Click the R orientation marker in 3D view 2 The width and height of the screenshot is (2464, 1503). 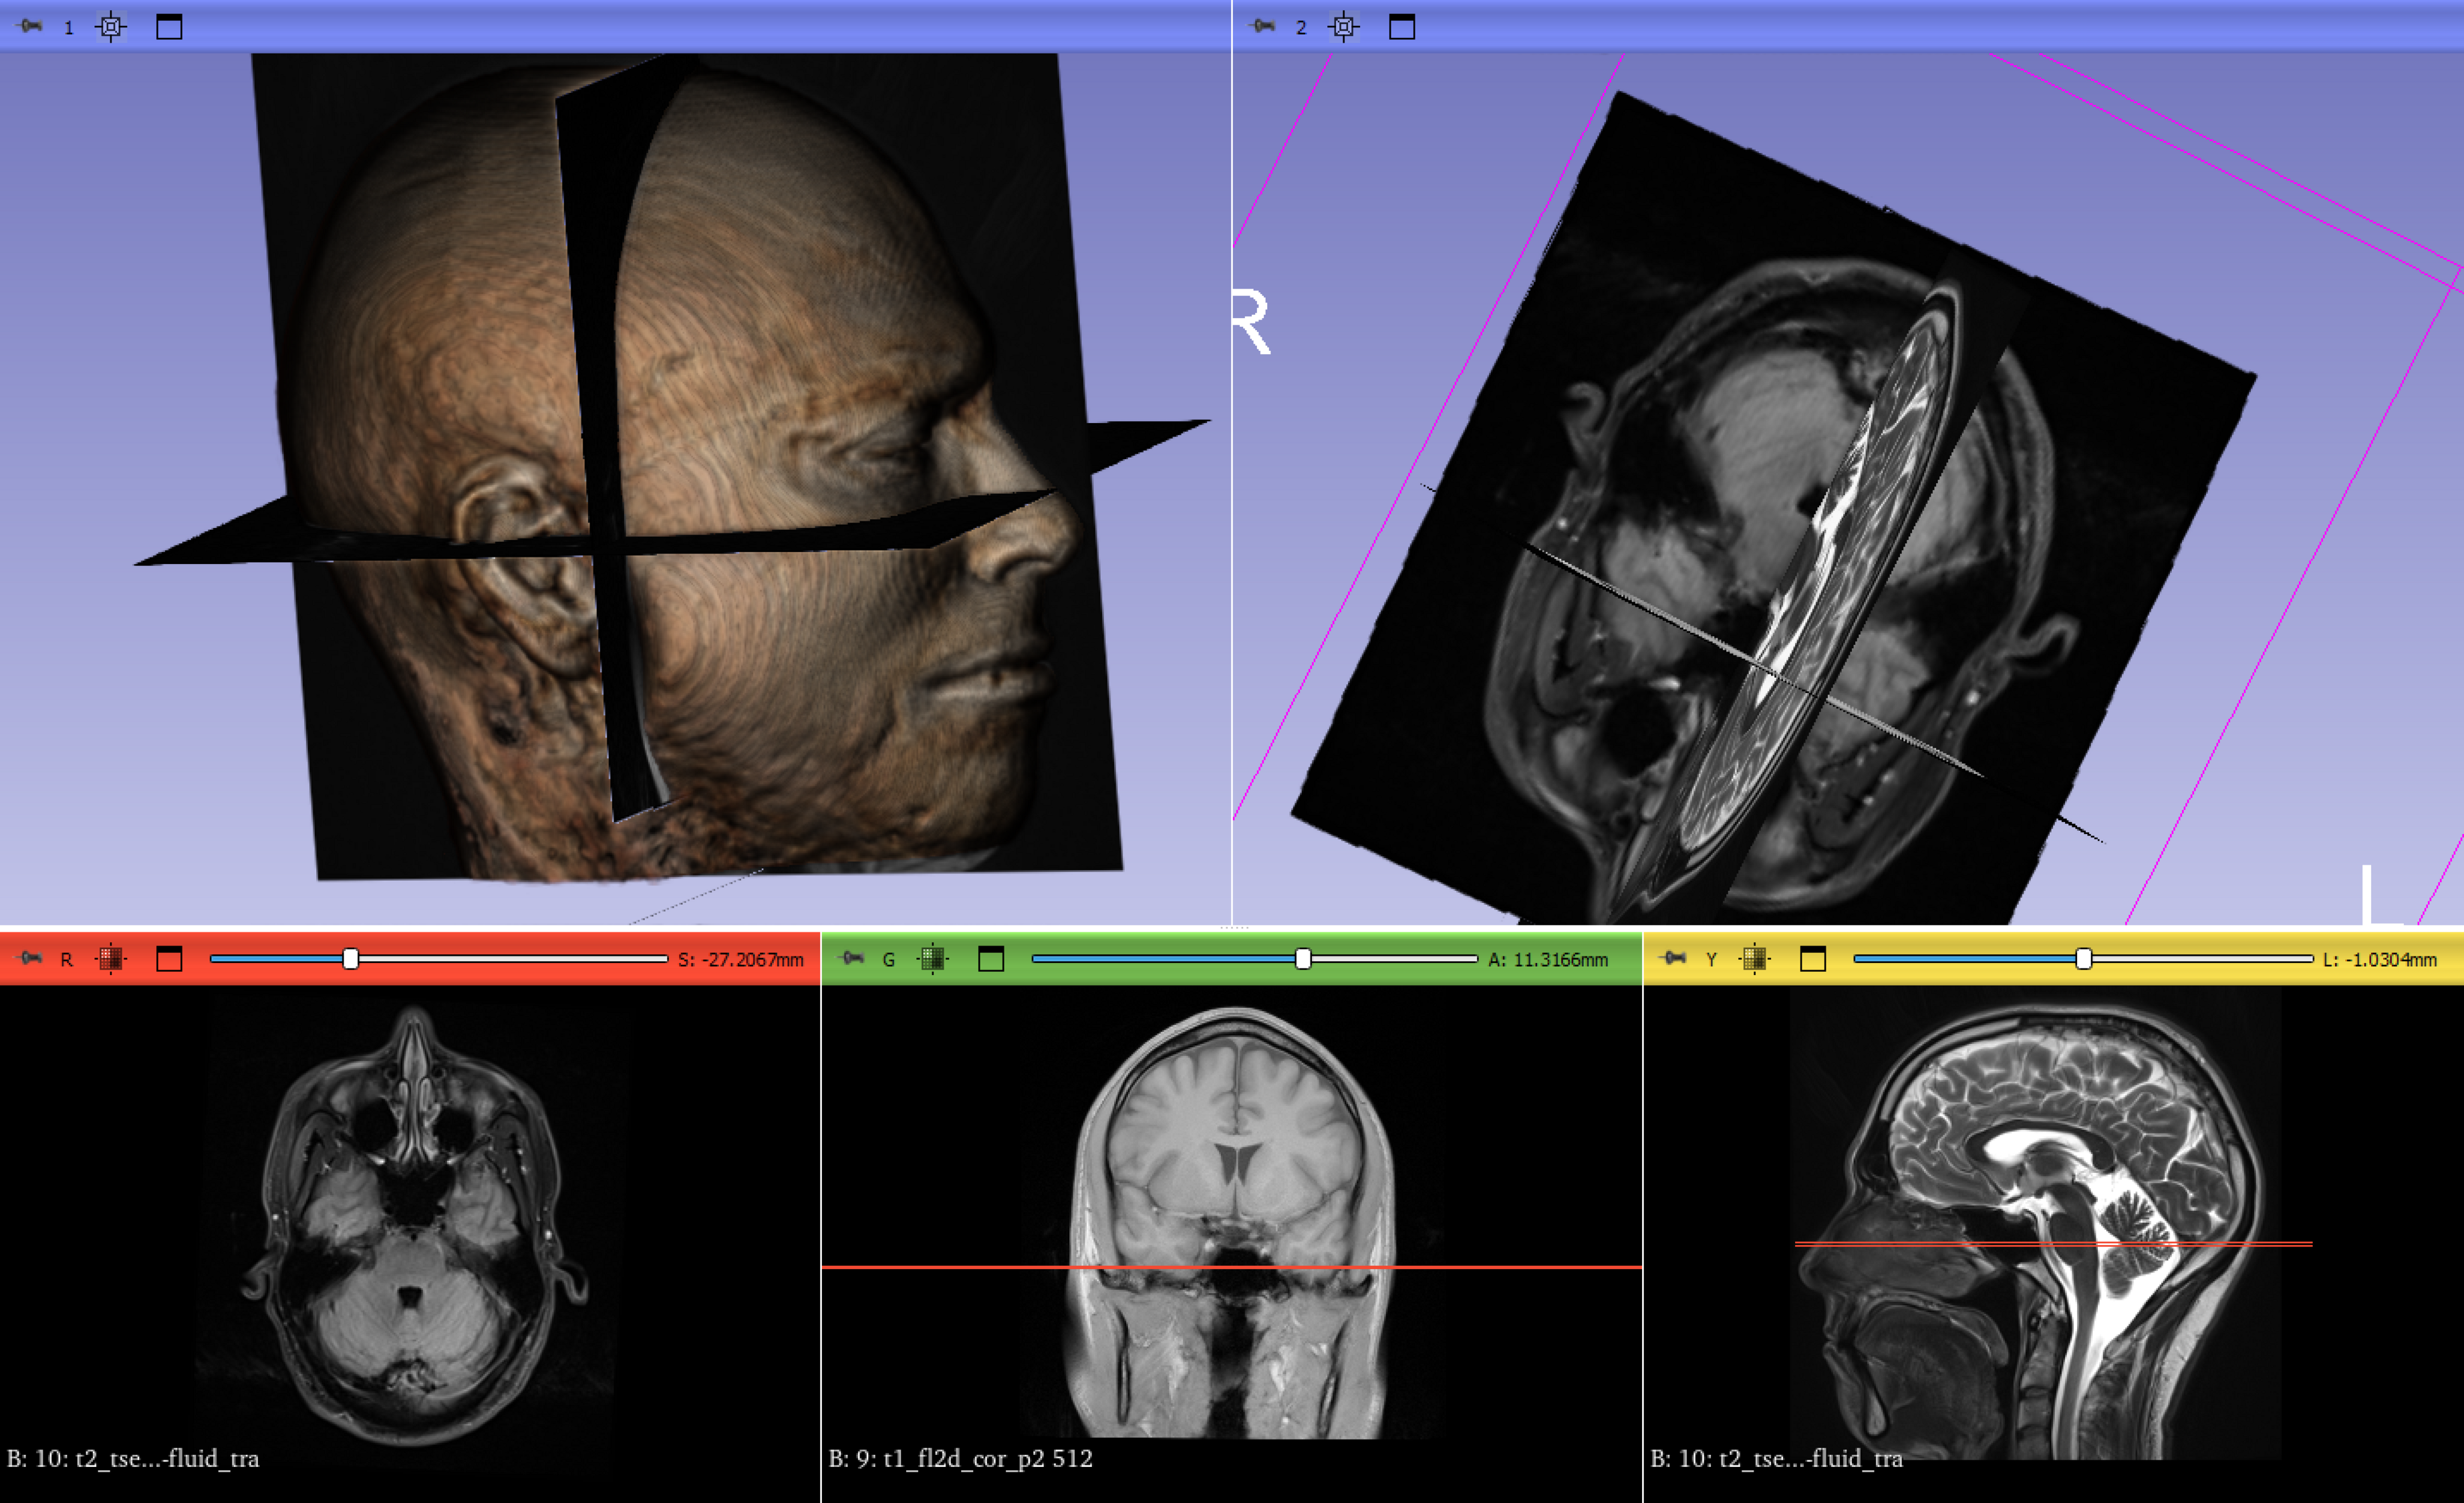point(1251,321)
